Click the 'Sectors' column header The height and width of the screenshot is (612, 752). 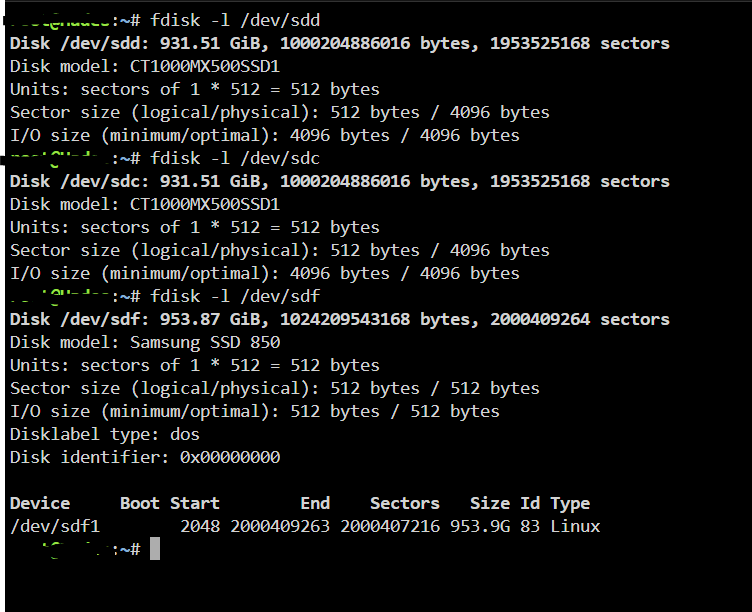click(x=405, y=504)
